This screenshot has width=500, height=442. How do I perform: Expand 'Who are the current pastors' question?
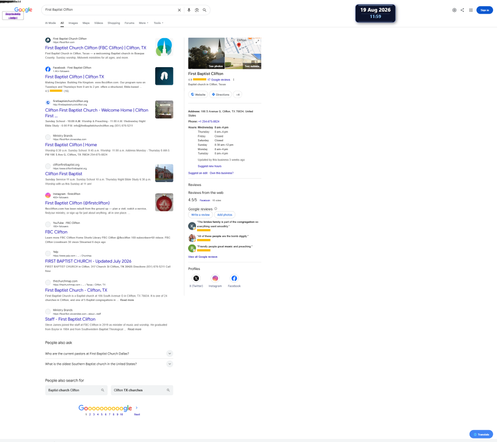[x=169, y=353]
